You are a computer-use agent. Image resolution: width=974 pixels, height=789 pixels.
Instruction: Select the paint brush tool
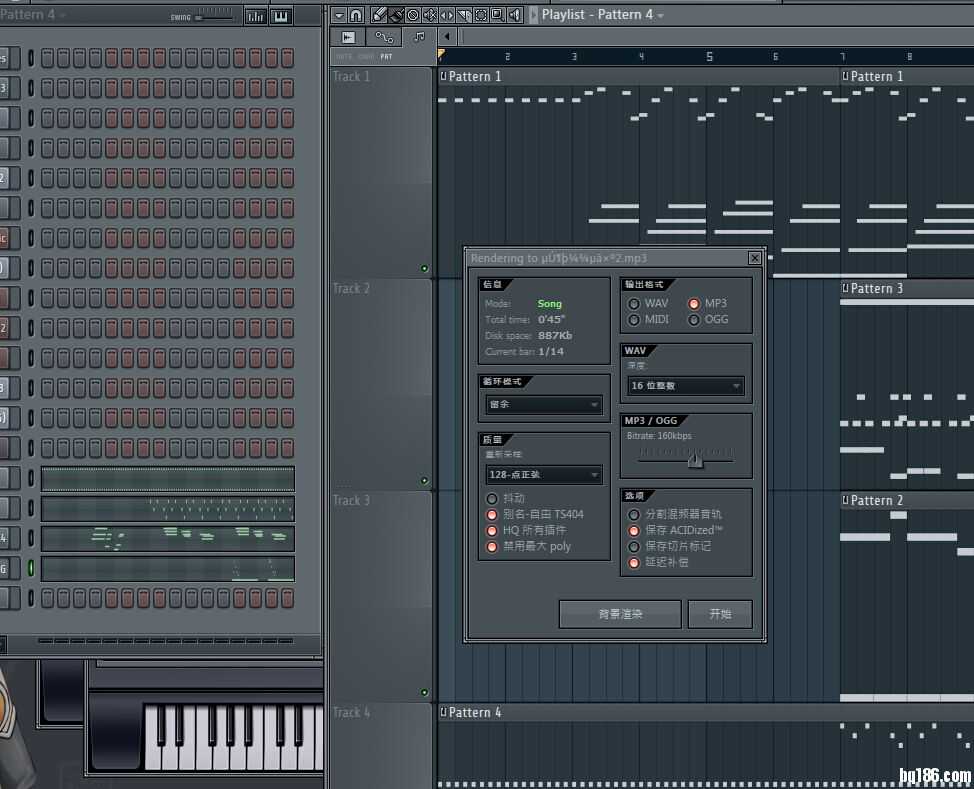(396, 15)
